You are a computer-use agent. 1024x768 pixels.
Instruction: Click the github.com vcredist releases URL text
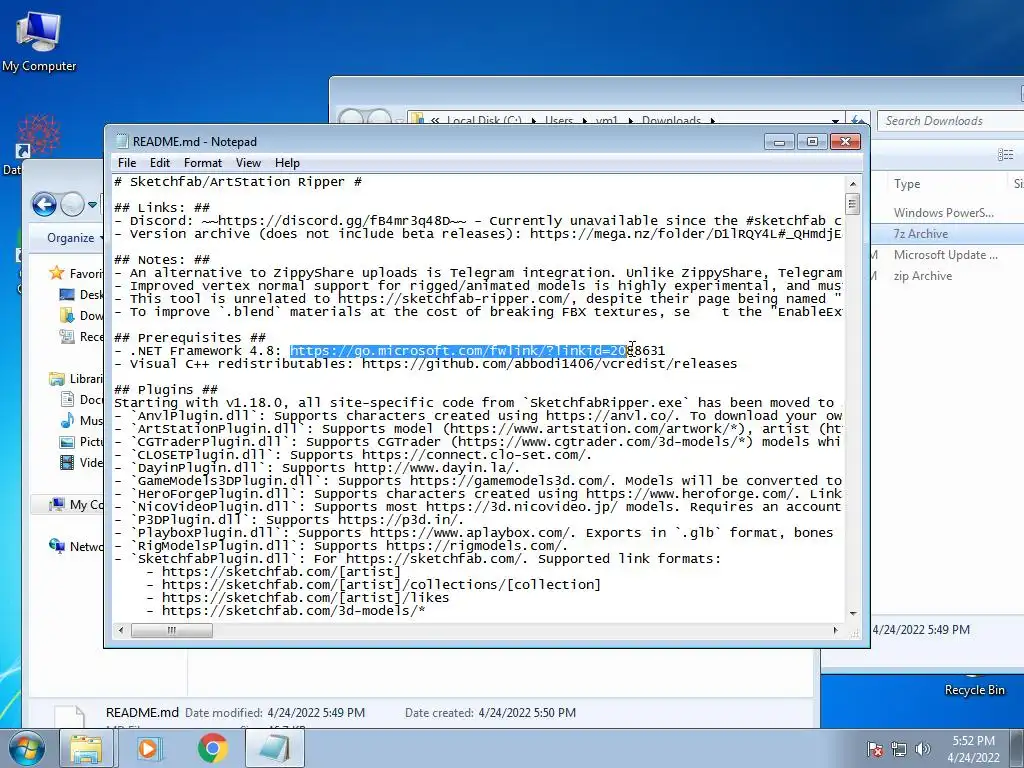[549, 364]
